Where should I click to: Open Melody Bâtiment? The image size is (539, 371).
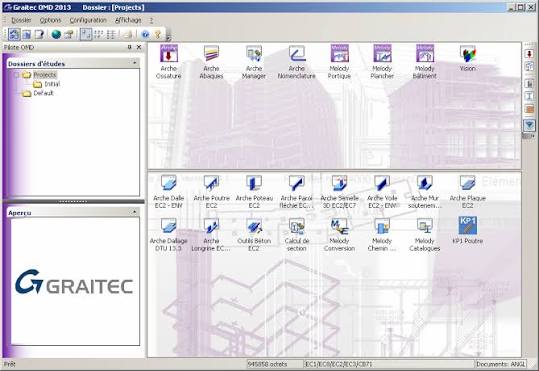point(425,61)
